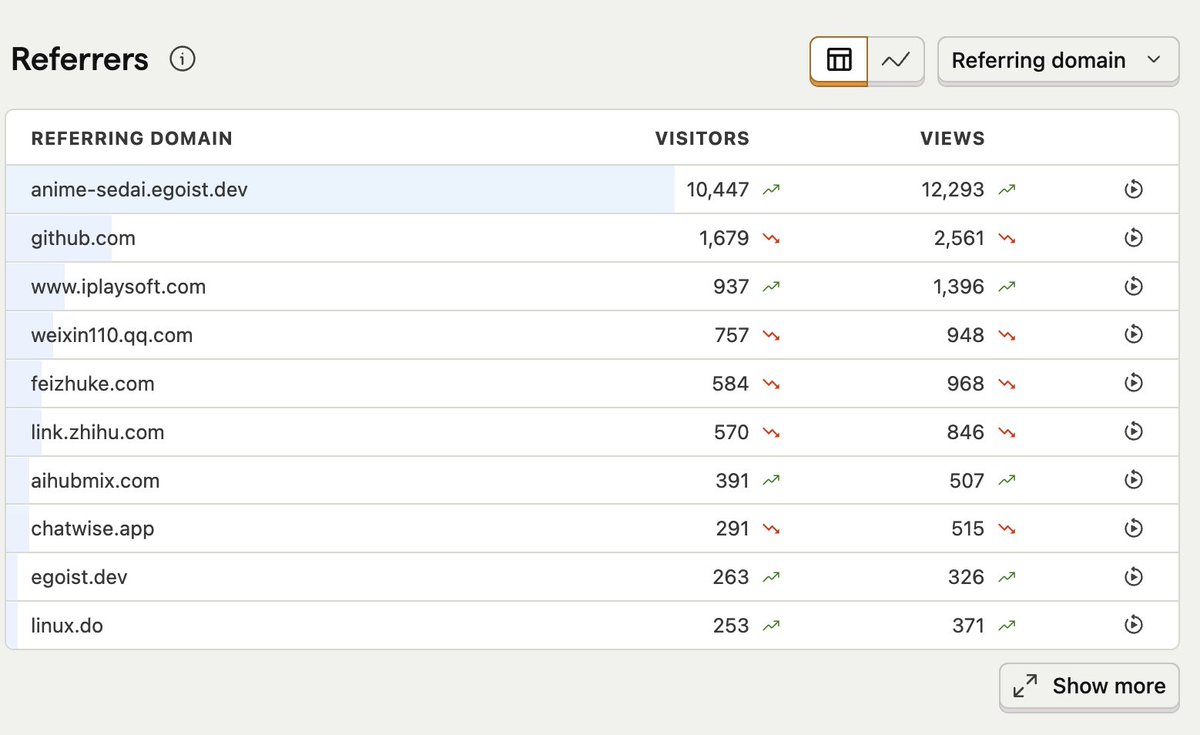
Task: Play session replays for link.zhihu.com
Action: click(x=1133, y=432)
